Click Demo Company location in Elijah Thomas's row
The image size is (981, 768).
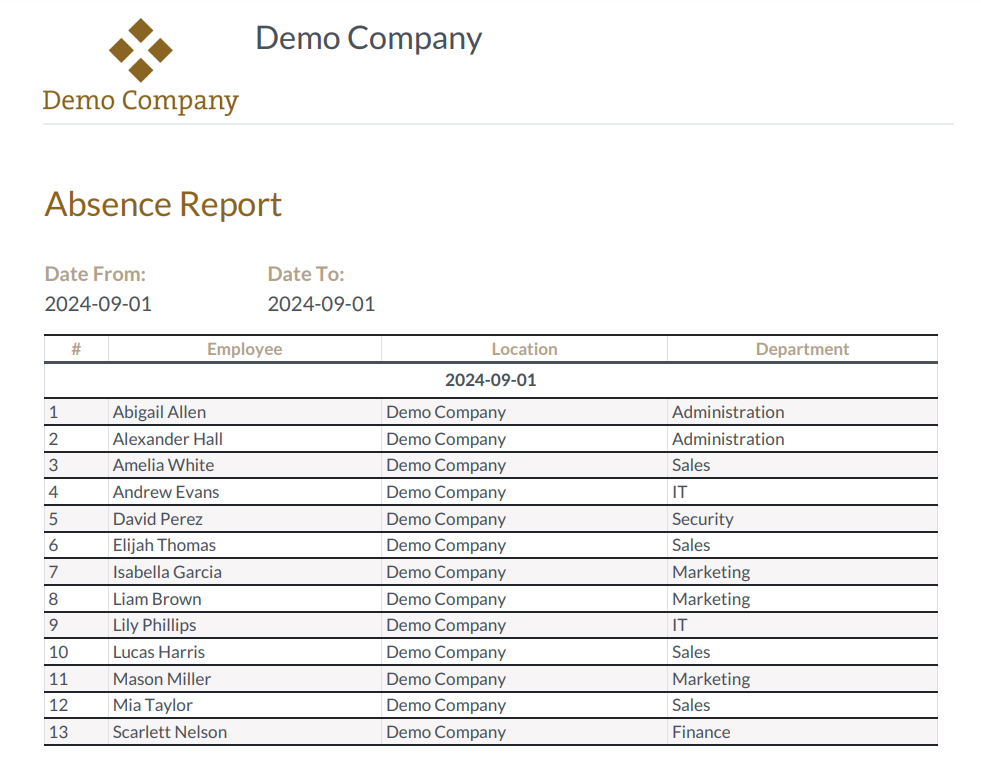click(x=446, y=545)
